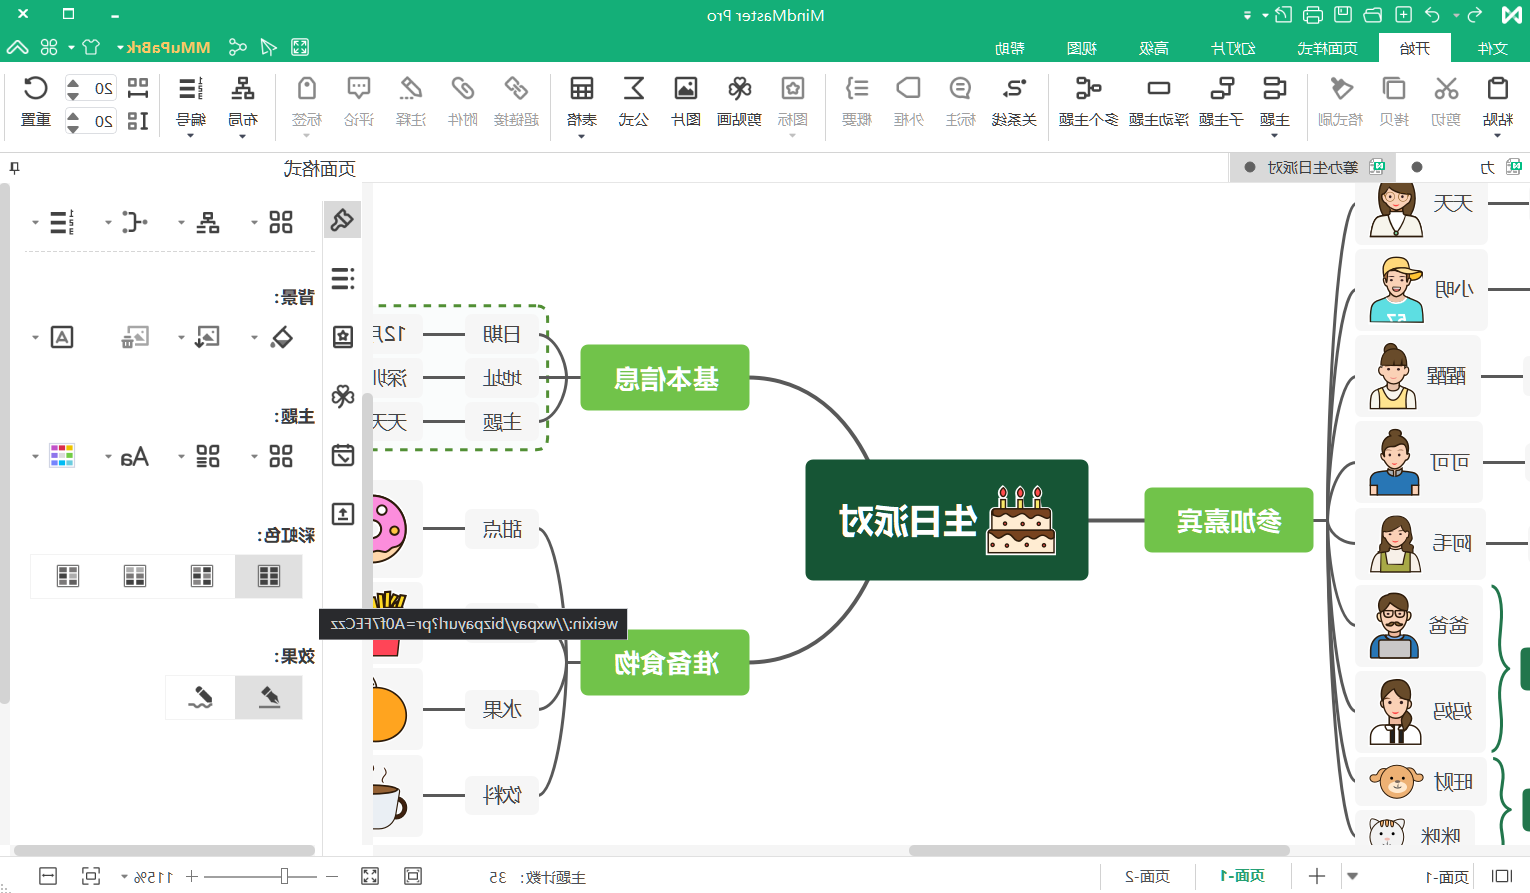Open the theme color palette swatch
Screen dimensions: 1530x893
coord(62,456)
